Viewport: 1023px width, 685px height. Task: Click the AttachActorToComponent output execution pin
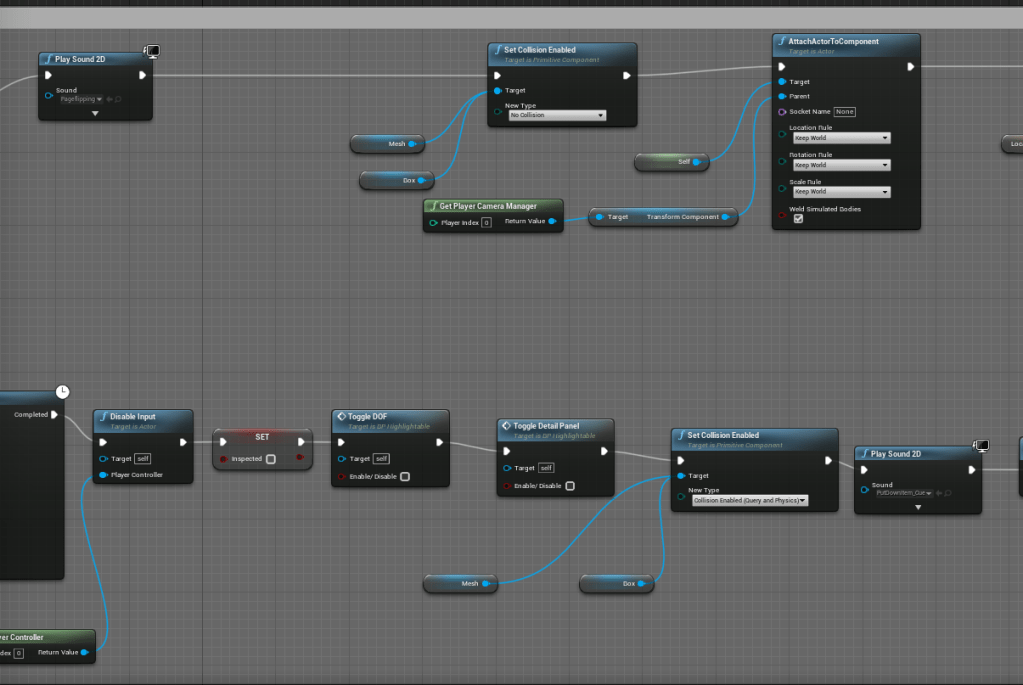[x=910, y=67]
